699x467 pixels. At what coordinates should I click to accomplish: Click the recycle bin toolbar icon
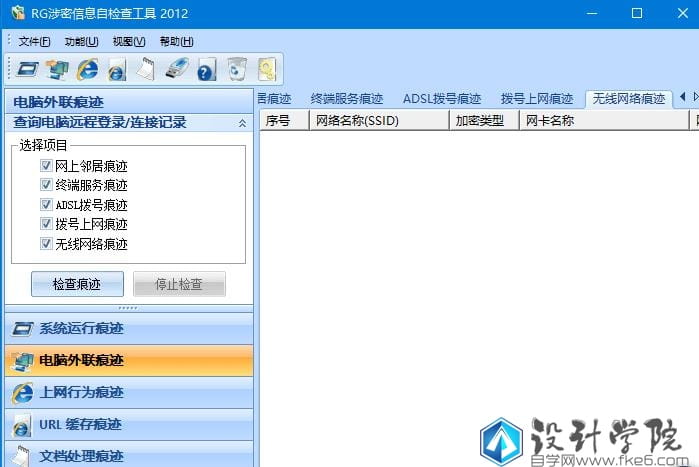click(x=237, y=69)
